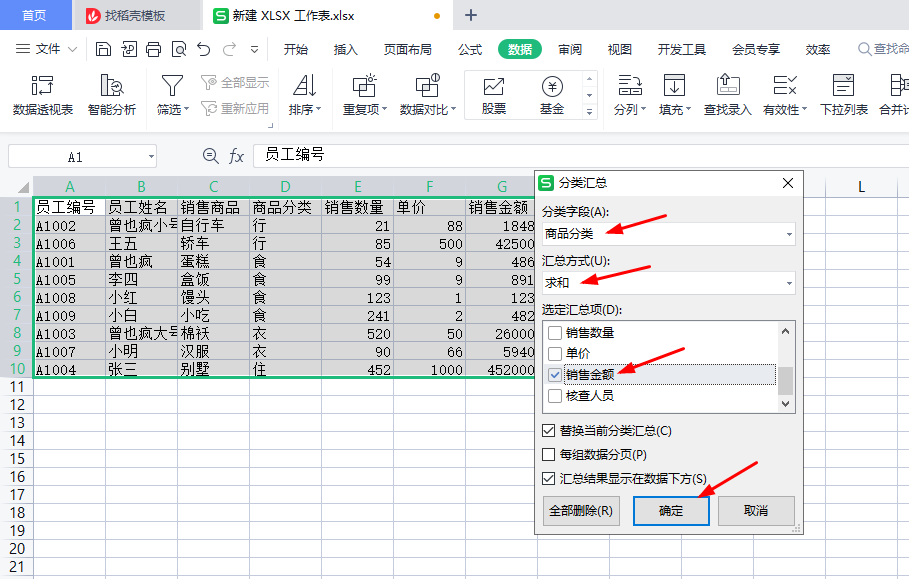Switch to the 插入 ribbon tab
The width and height of the screenshot is (909, 579).
pos(346,49)
